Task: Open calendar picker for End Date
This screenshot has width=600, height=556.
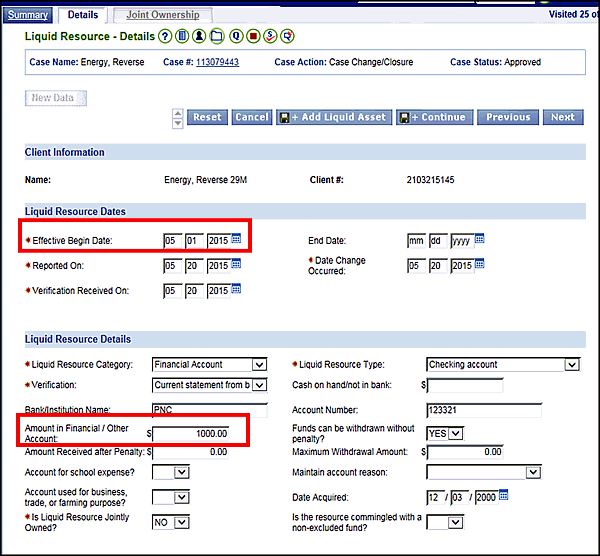Action: 480,240
